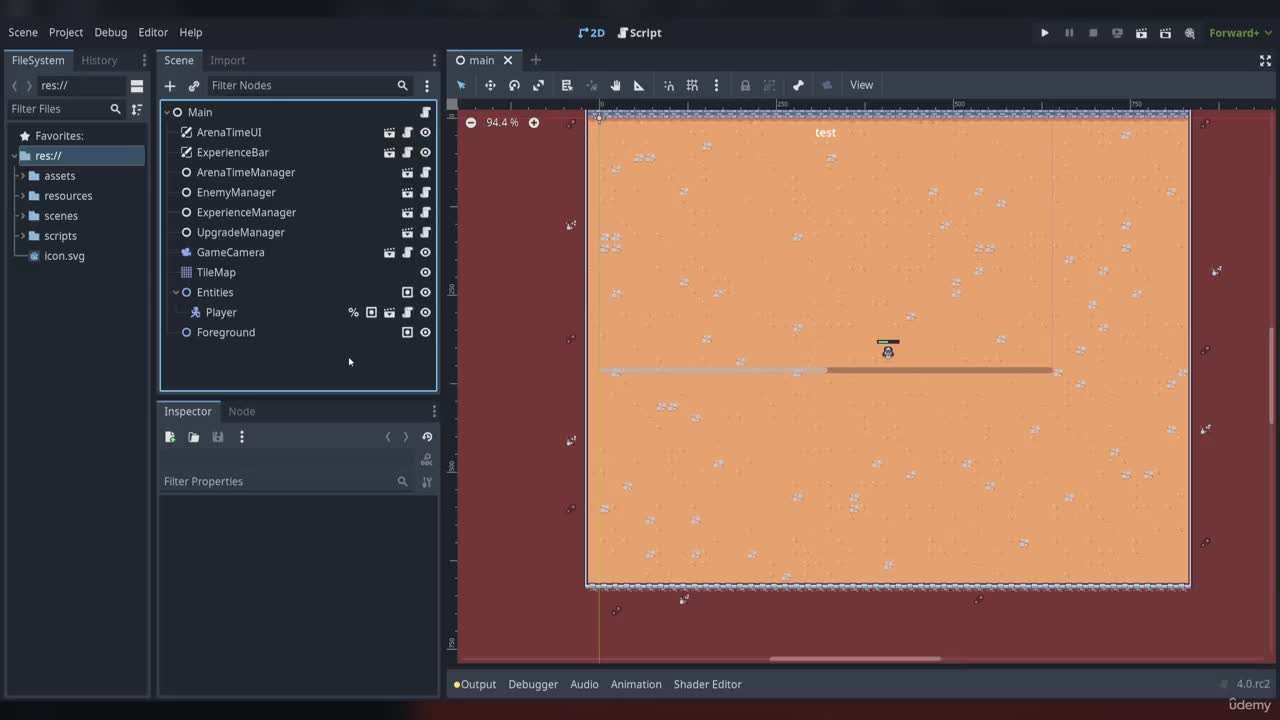The image size is (1280, 720).
Task: Open Scene dock three-dot options
Action: point(427,86)
